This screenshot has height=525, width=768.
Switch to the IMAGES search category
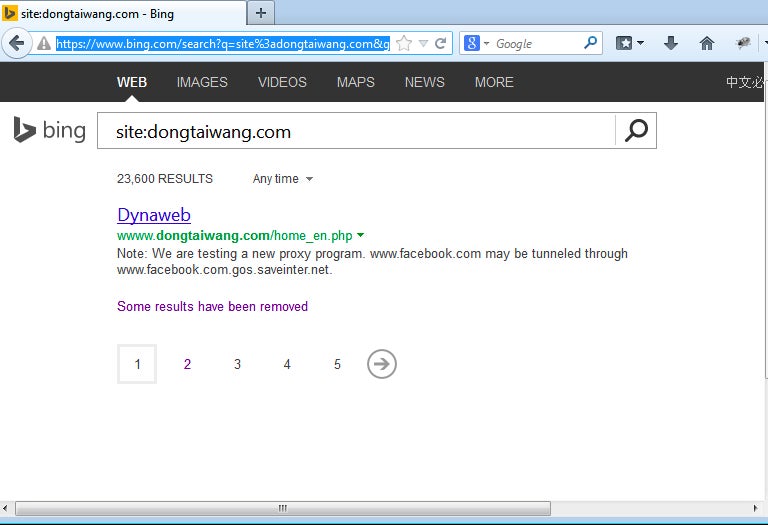202,82
